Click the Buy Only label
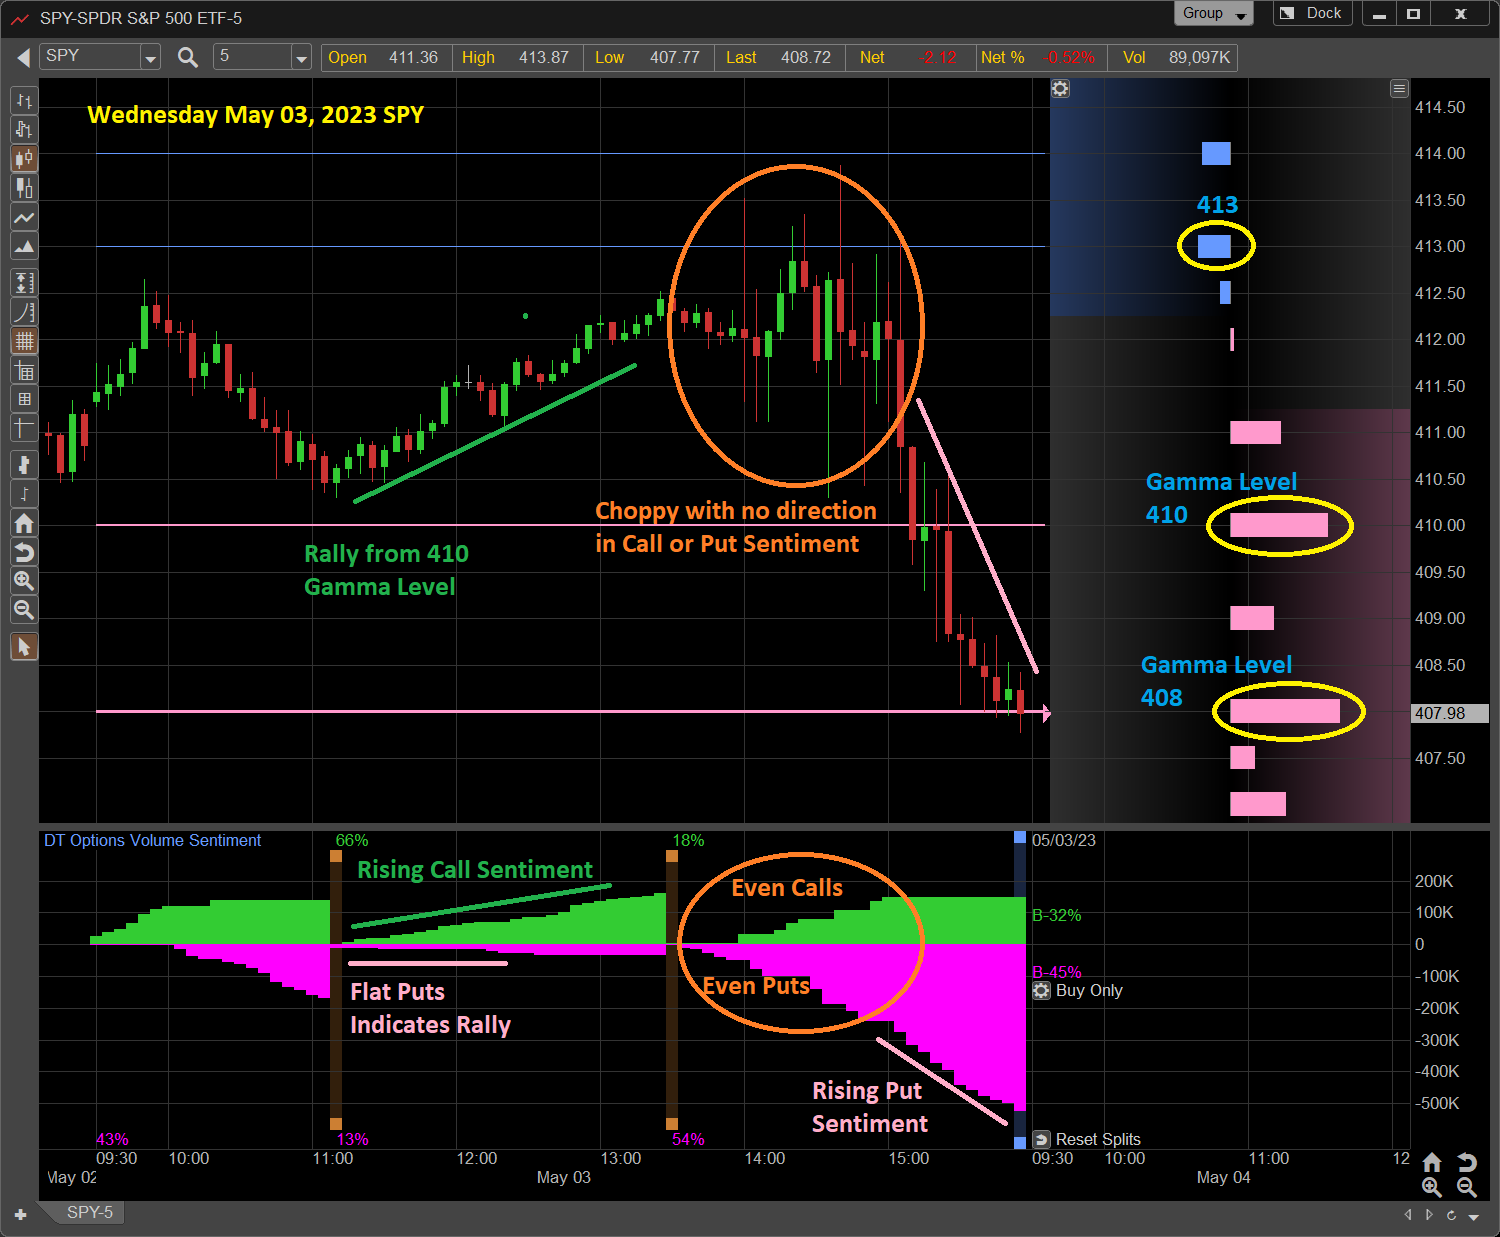 pos(1089,990)
